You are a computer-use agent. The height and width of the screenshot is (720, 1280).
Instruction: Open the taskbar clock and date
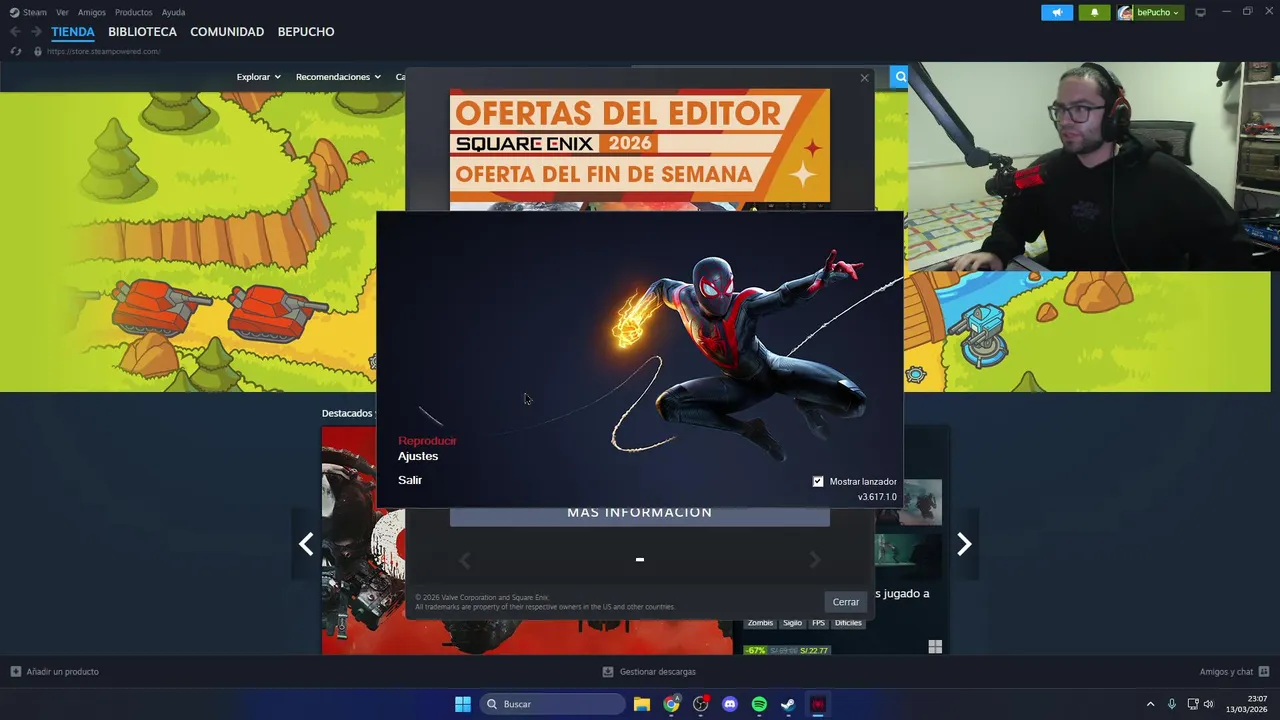click(1247, 704)
